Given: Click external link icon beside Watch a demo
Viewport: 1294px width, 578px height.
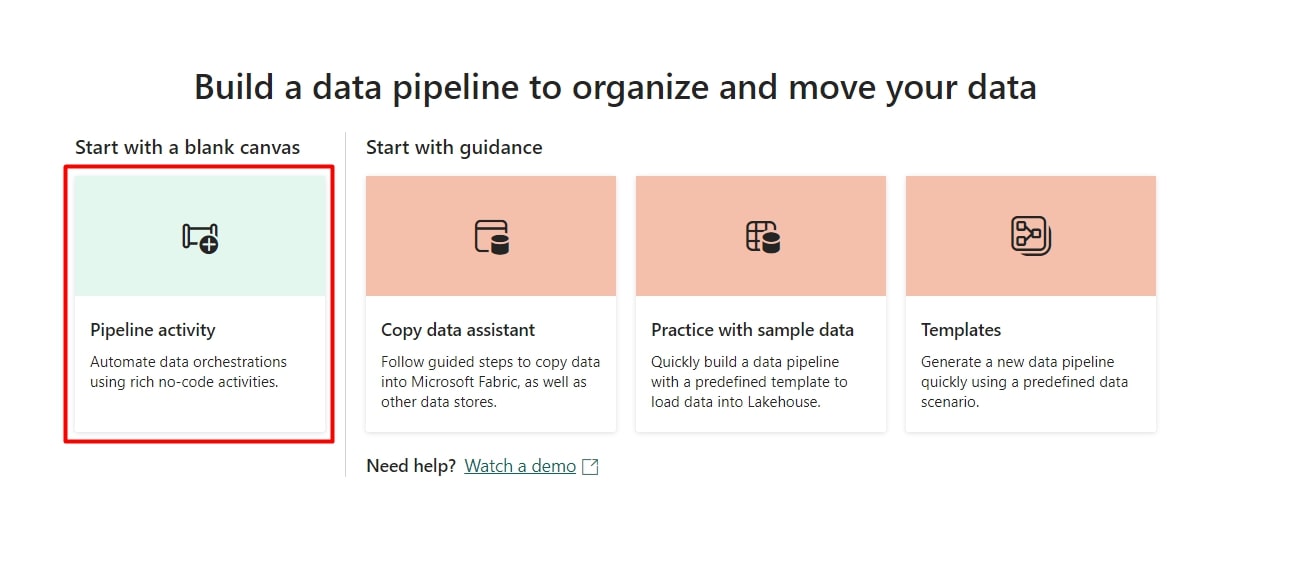Looking at the screenshot, I should tap(591, 467).
